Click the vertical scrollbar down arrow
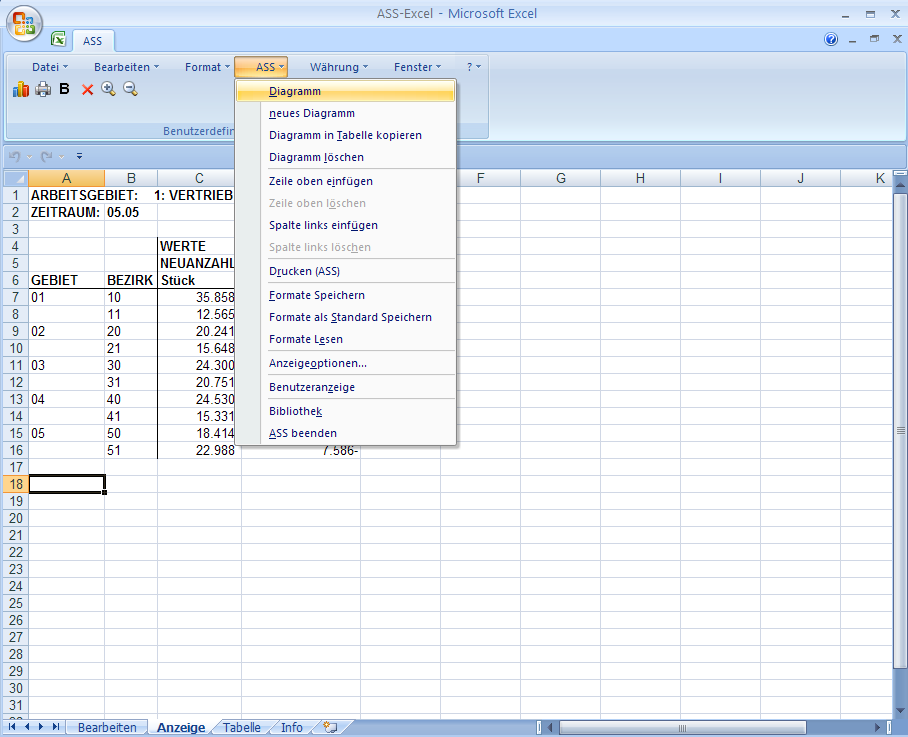Screen dimensions: 908x737 900,711
